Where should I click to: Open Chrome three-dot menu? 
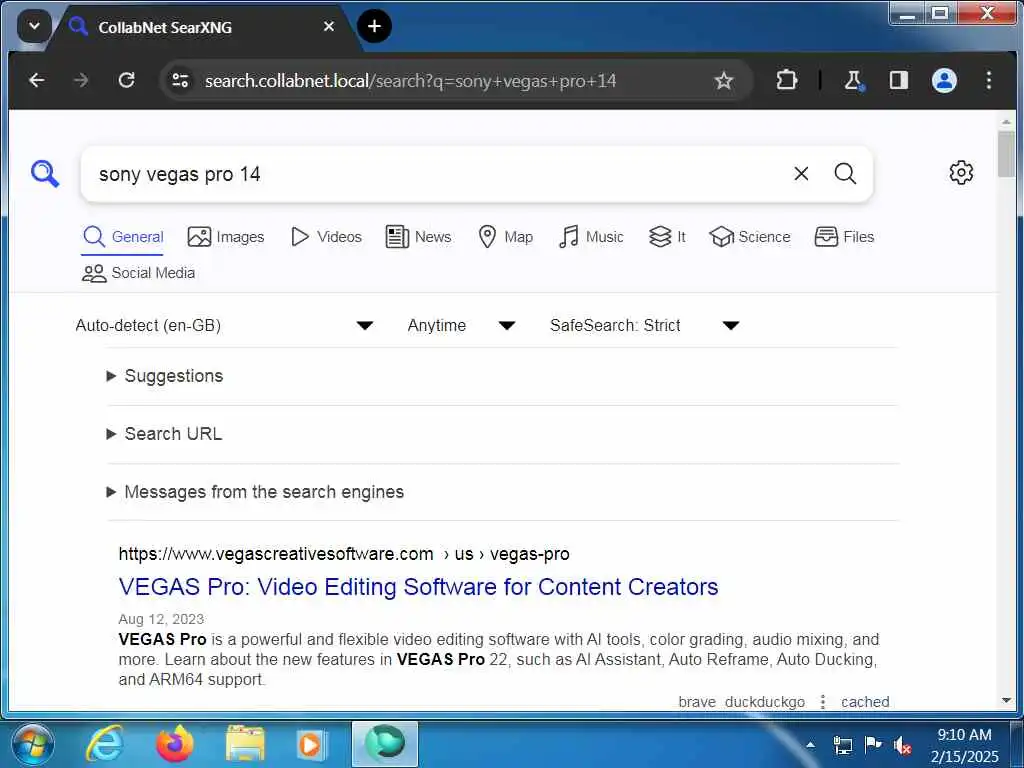click(989, 80)
